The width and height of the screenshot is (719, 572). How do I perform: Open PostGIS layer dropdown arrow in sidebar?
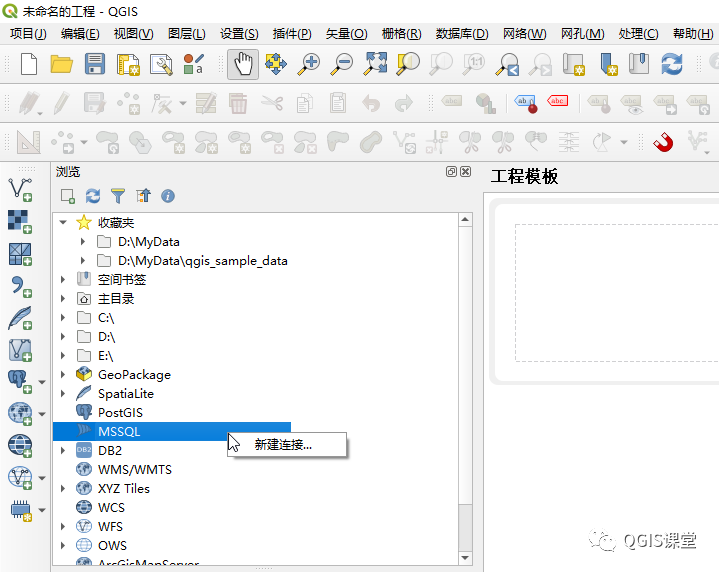(42, 382)
